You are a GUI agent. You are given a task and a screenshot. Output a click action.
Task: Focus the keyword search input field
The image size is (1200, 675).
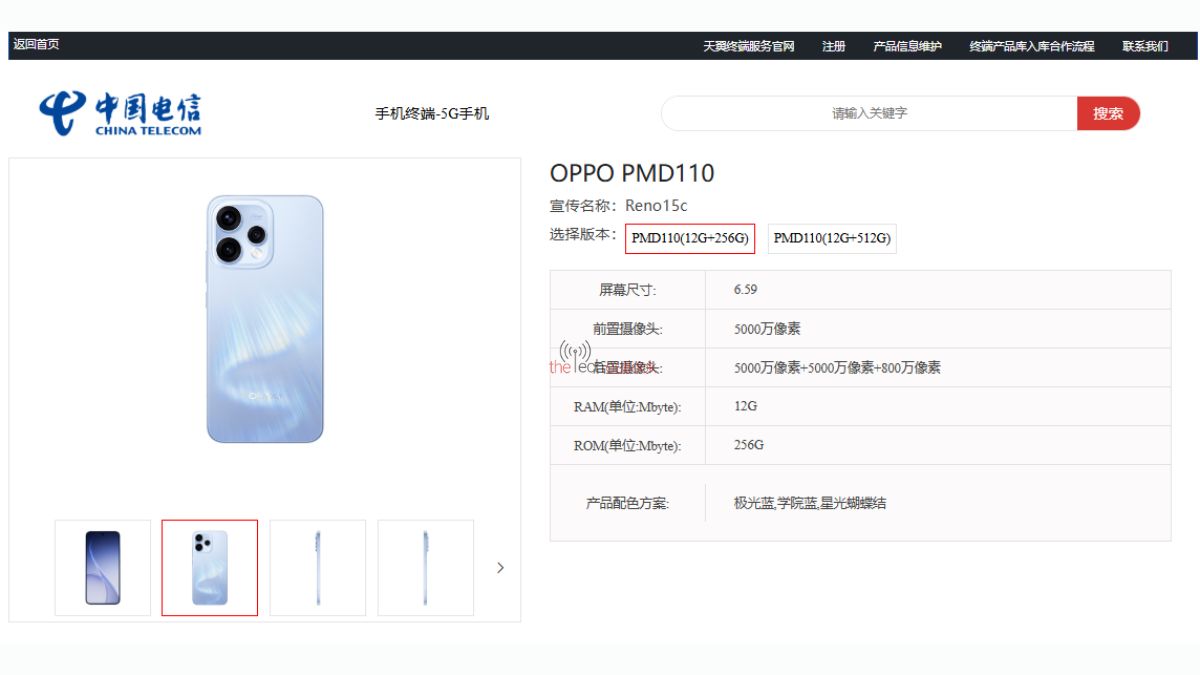click(x=869, y=114)
